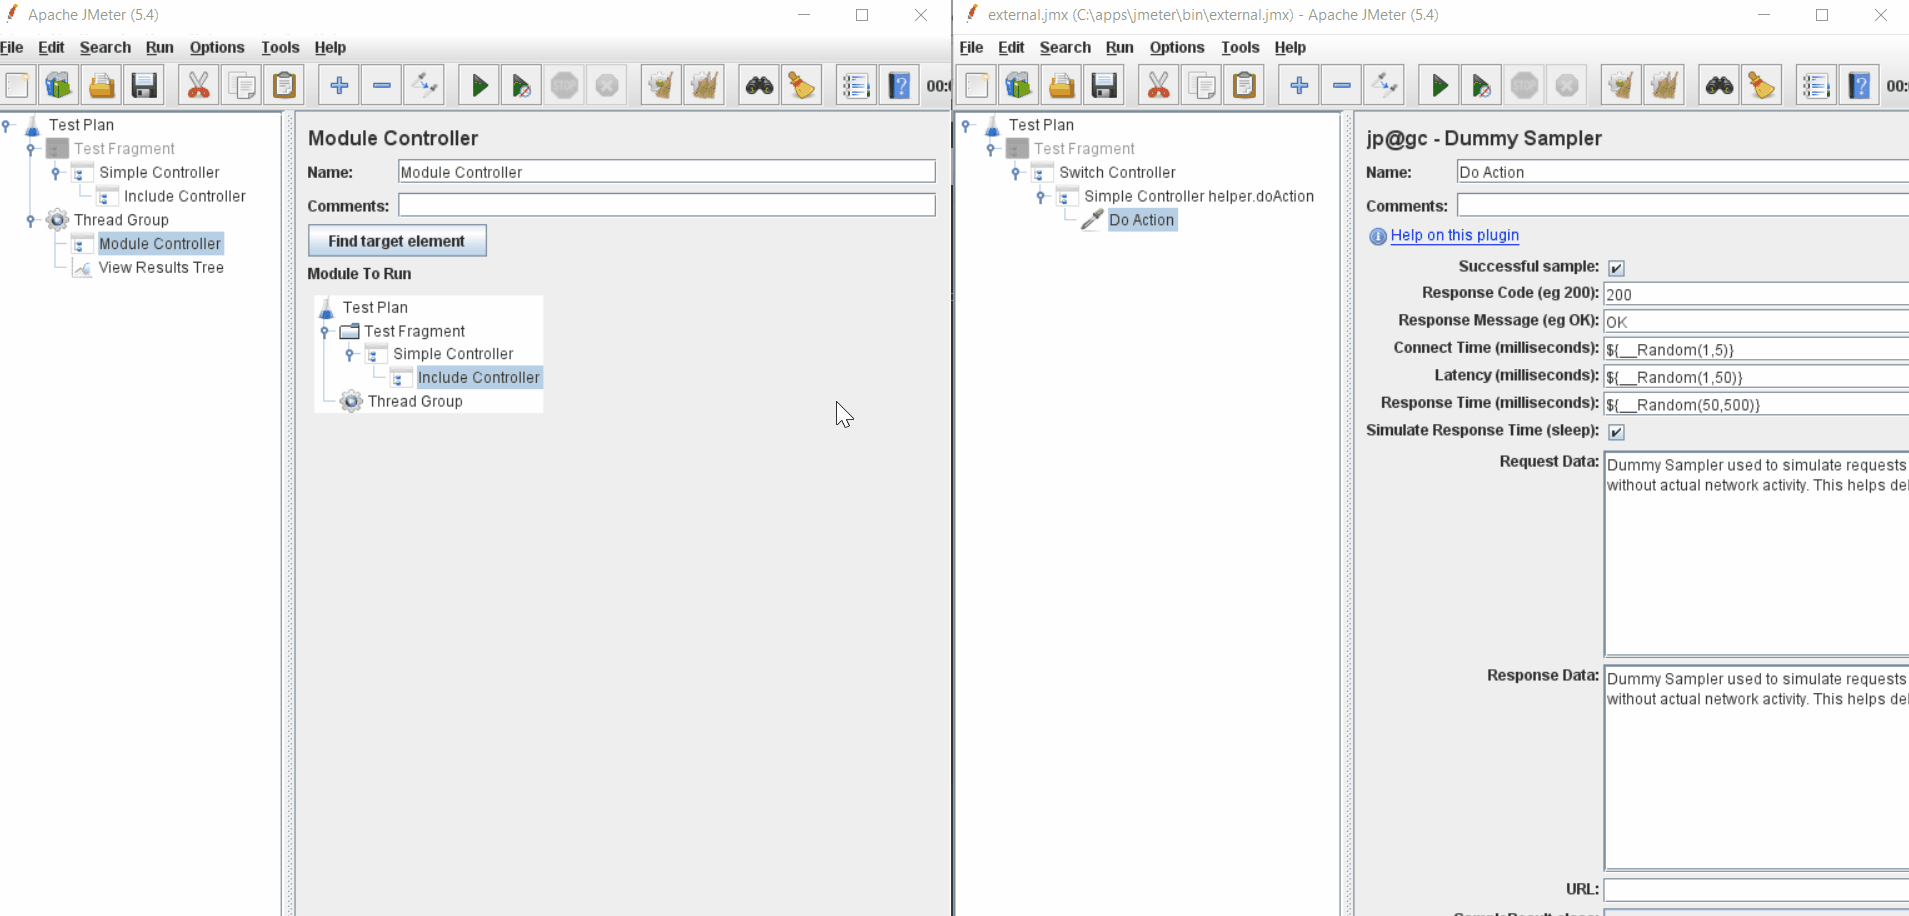Open the Options menu in left JMeter window
Viewport: 1909px width, 916px height.
(217, 47)
